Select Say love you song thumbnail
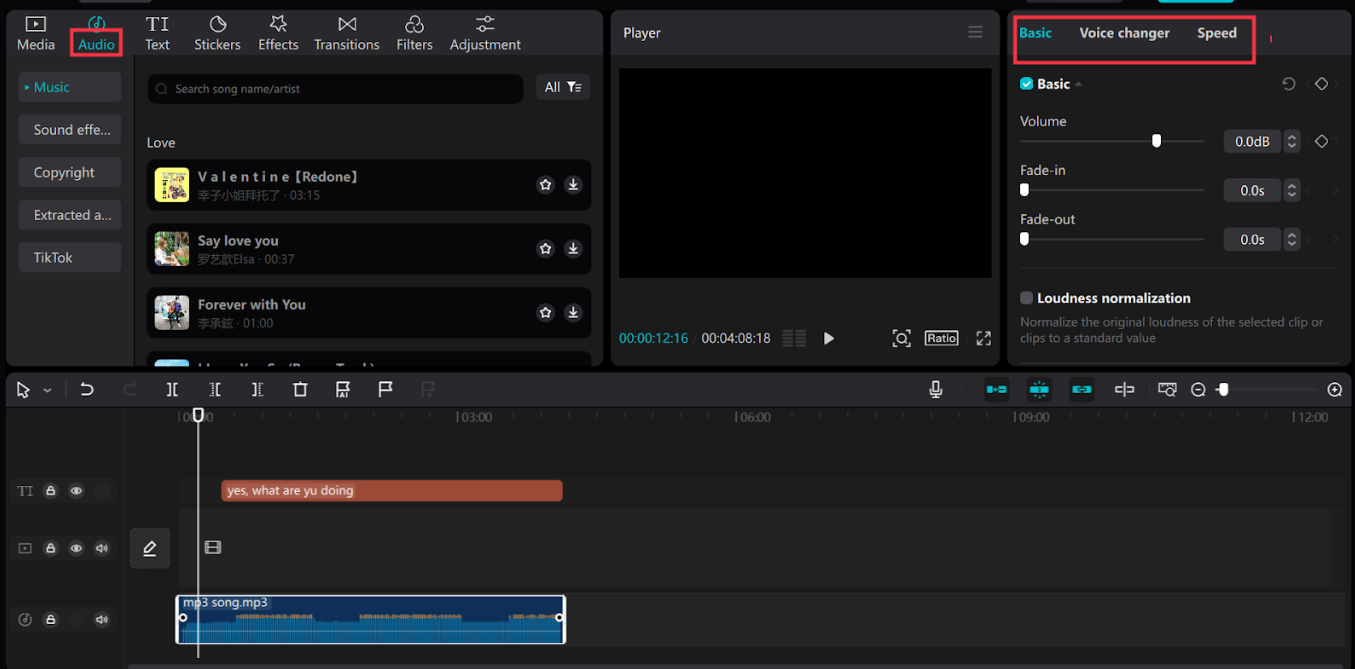Viewport: 1355px width, 669px height. click(172, 249)
